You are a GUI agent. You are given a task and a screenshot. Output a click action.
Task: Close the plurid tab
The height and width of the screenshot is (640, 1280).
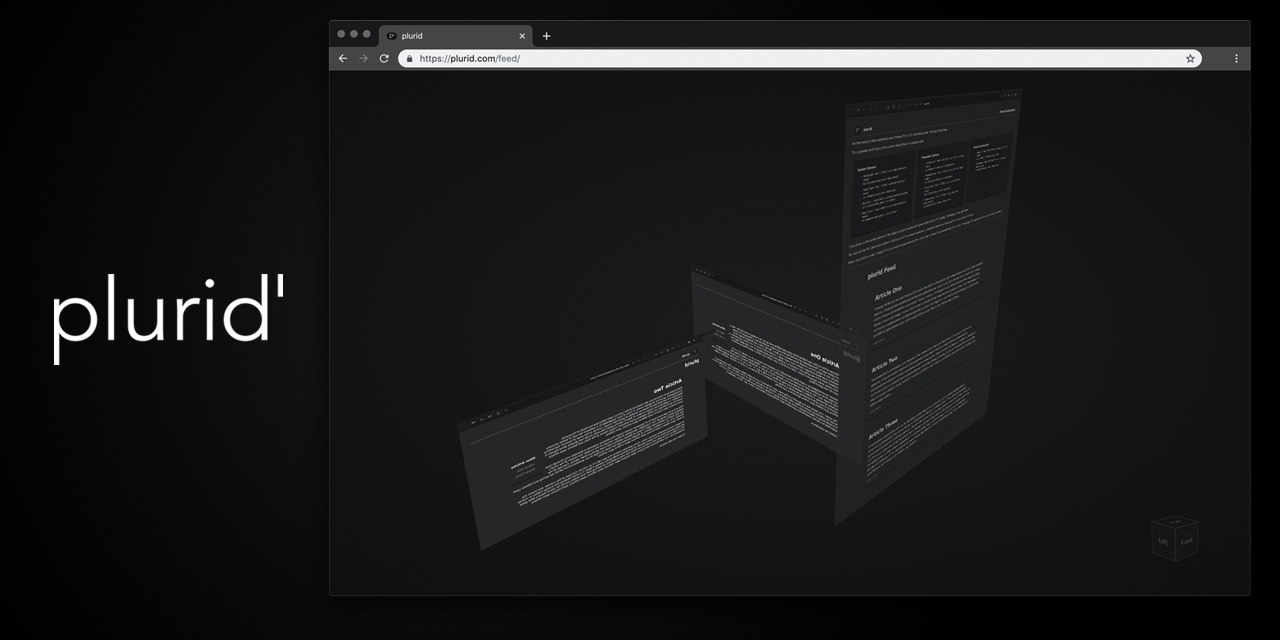click(x=522, y=36)
